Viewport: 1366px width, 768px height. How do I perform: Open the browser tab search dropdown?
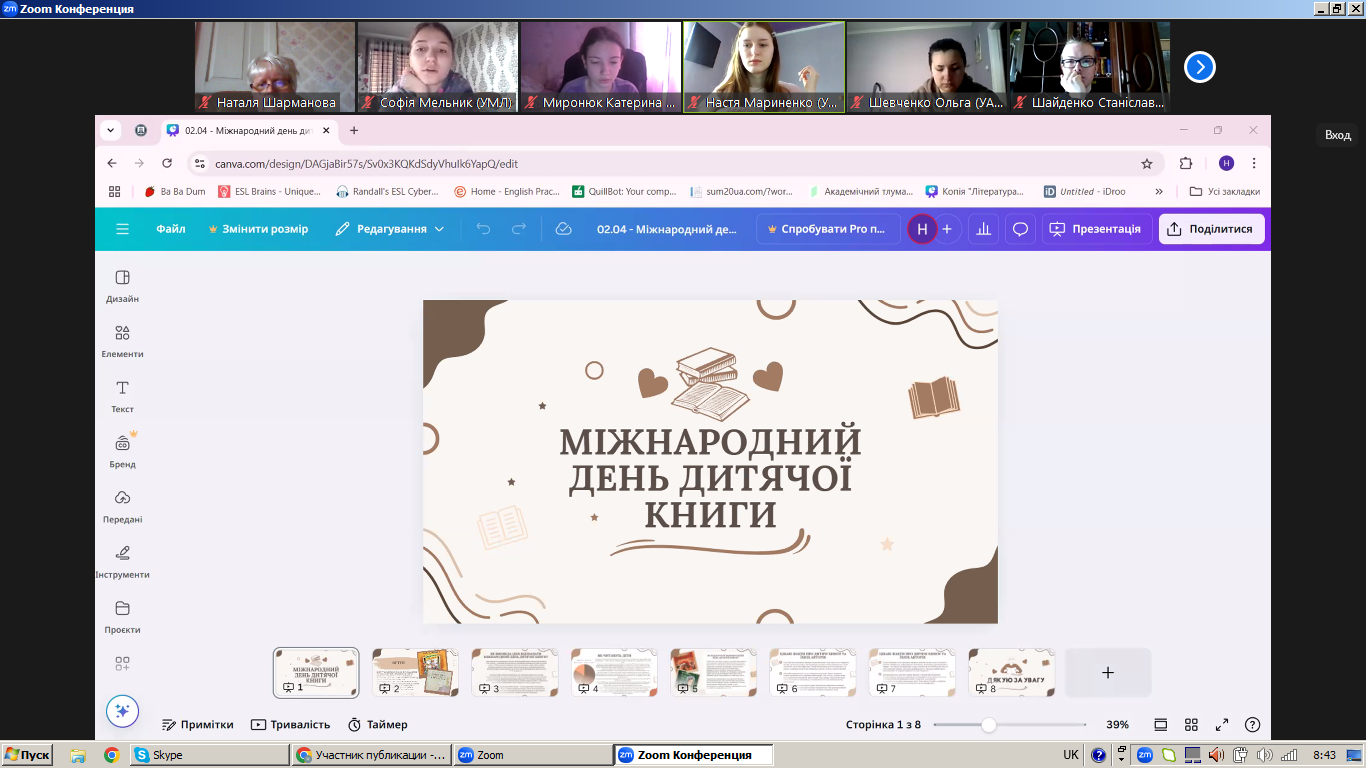coord(111,130)
